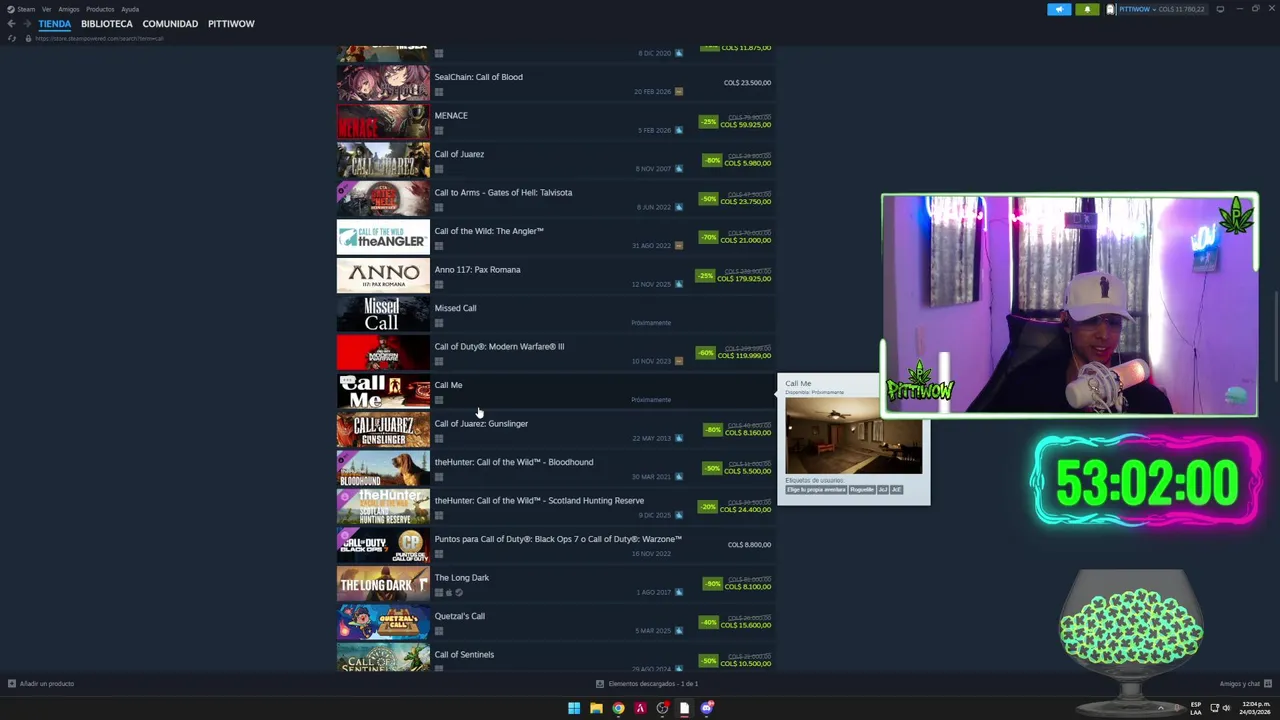This screenshot has height=720, width=1280.
Task: Click the store URL address field
Action: pos(100,38)
